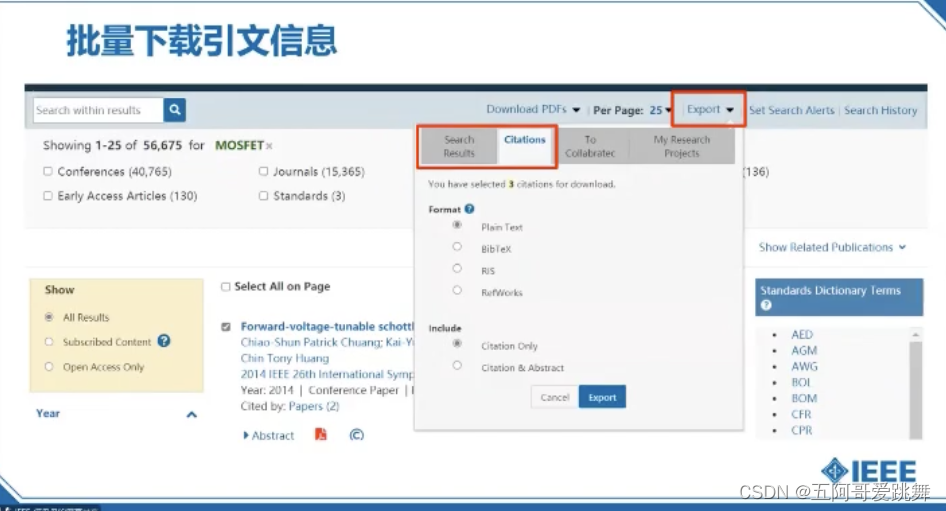Open author Chiao-Shun Patrick Chuang link
The height and width of the screenshot is (511, 946).
coord(311,342)
